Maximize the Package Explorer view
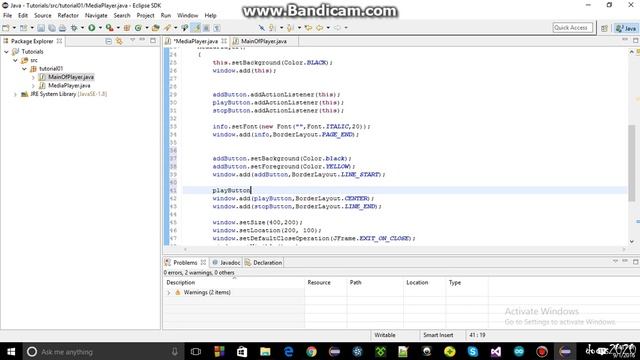This screenshot has width=640, height=360. [153, 40]
